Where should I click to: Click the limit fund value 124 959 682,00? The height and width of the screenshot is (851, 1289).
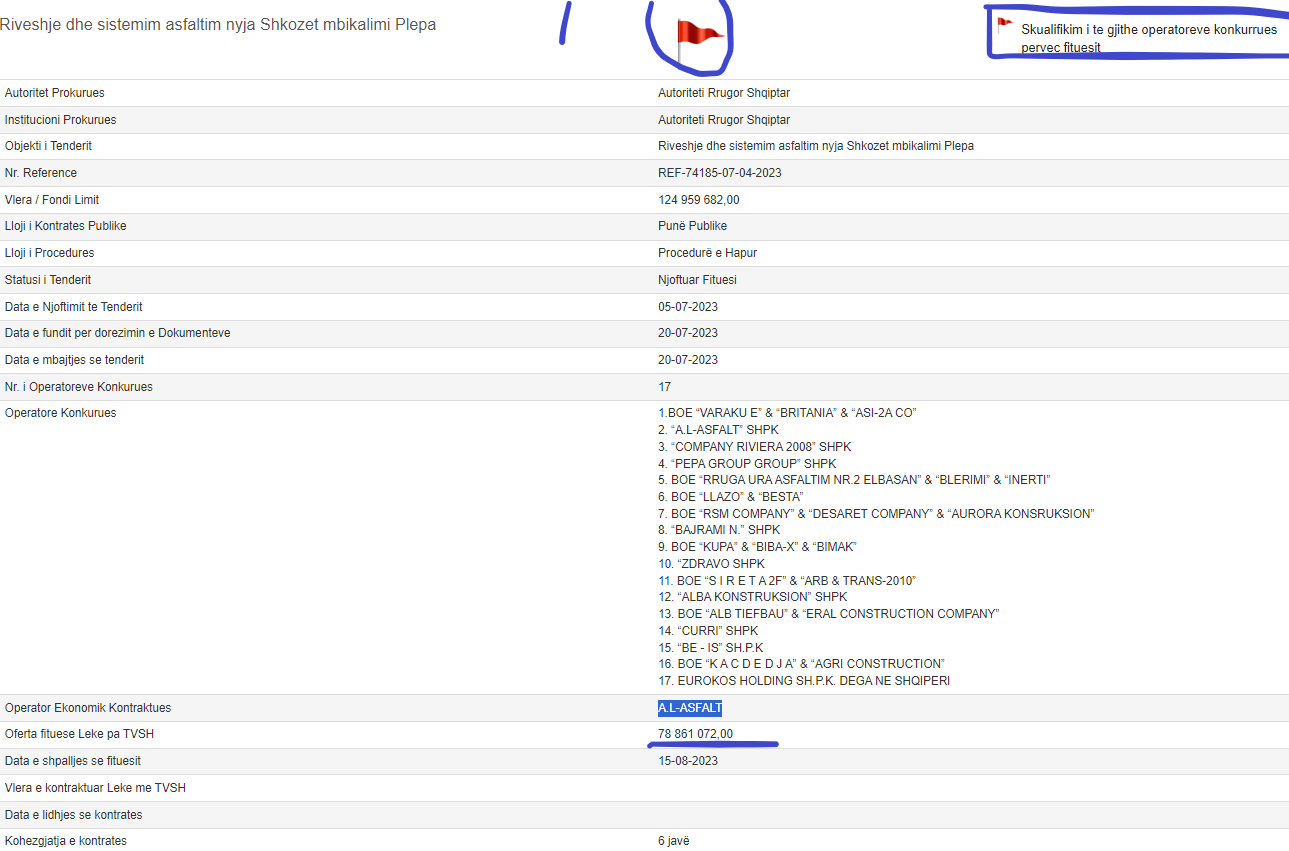pos(698,200)
